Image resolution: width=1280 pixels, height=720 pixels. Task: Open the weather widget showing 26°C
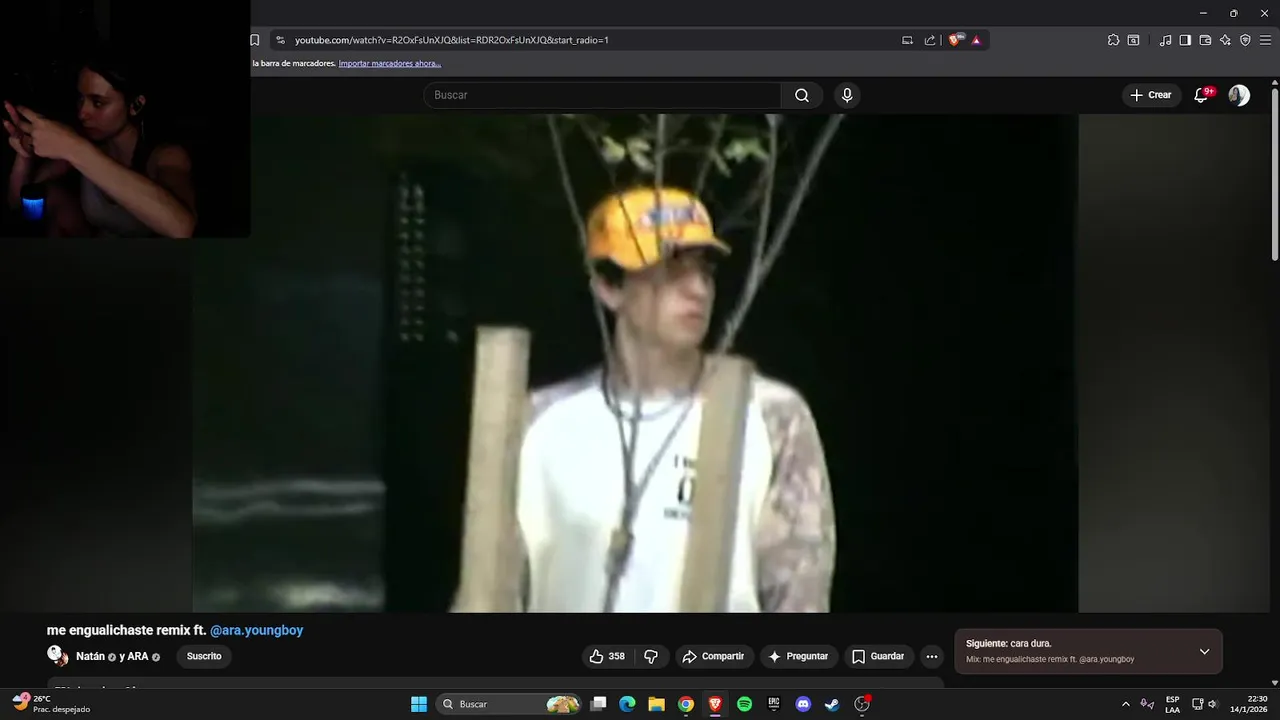coord(52,704)
